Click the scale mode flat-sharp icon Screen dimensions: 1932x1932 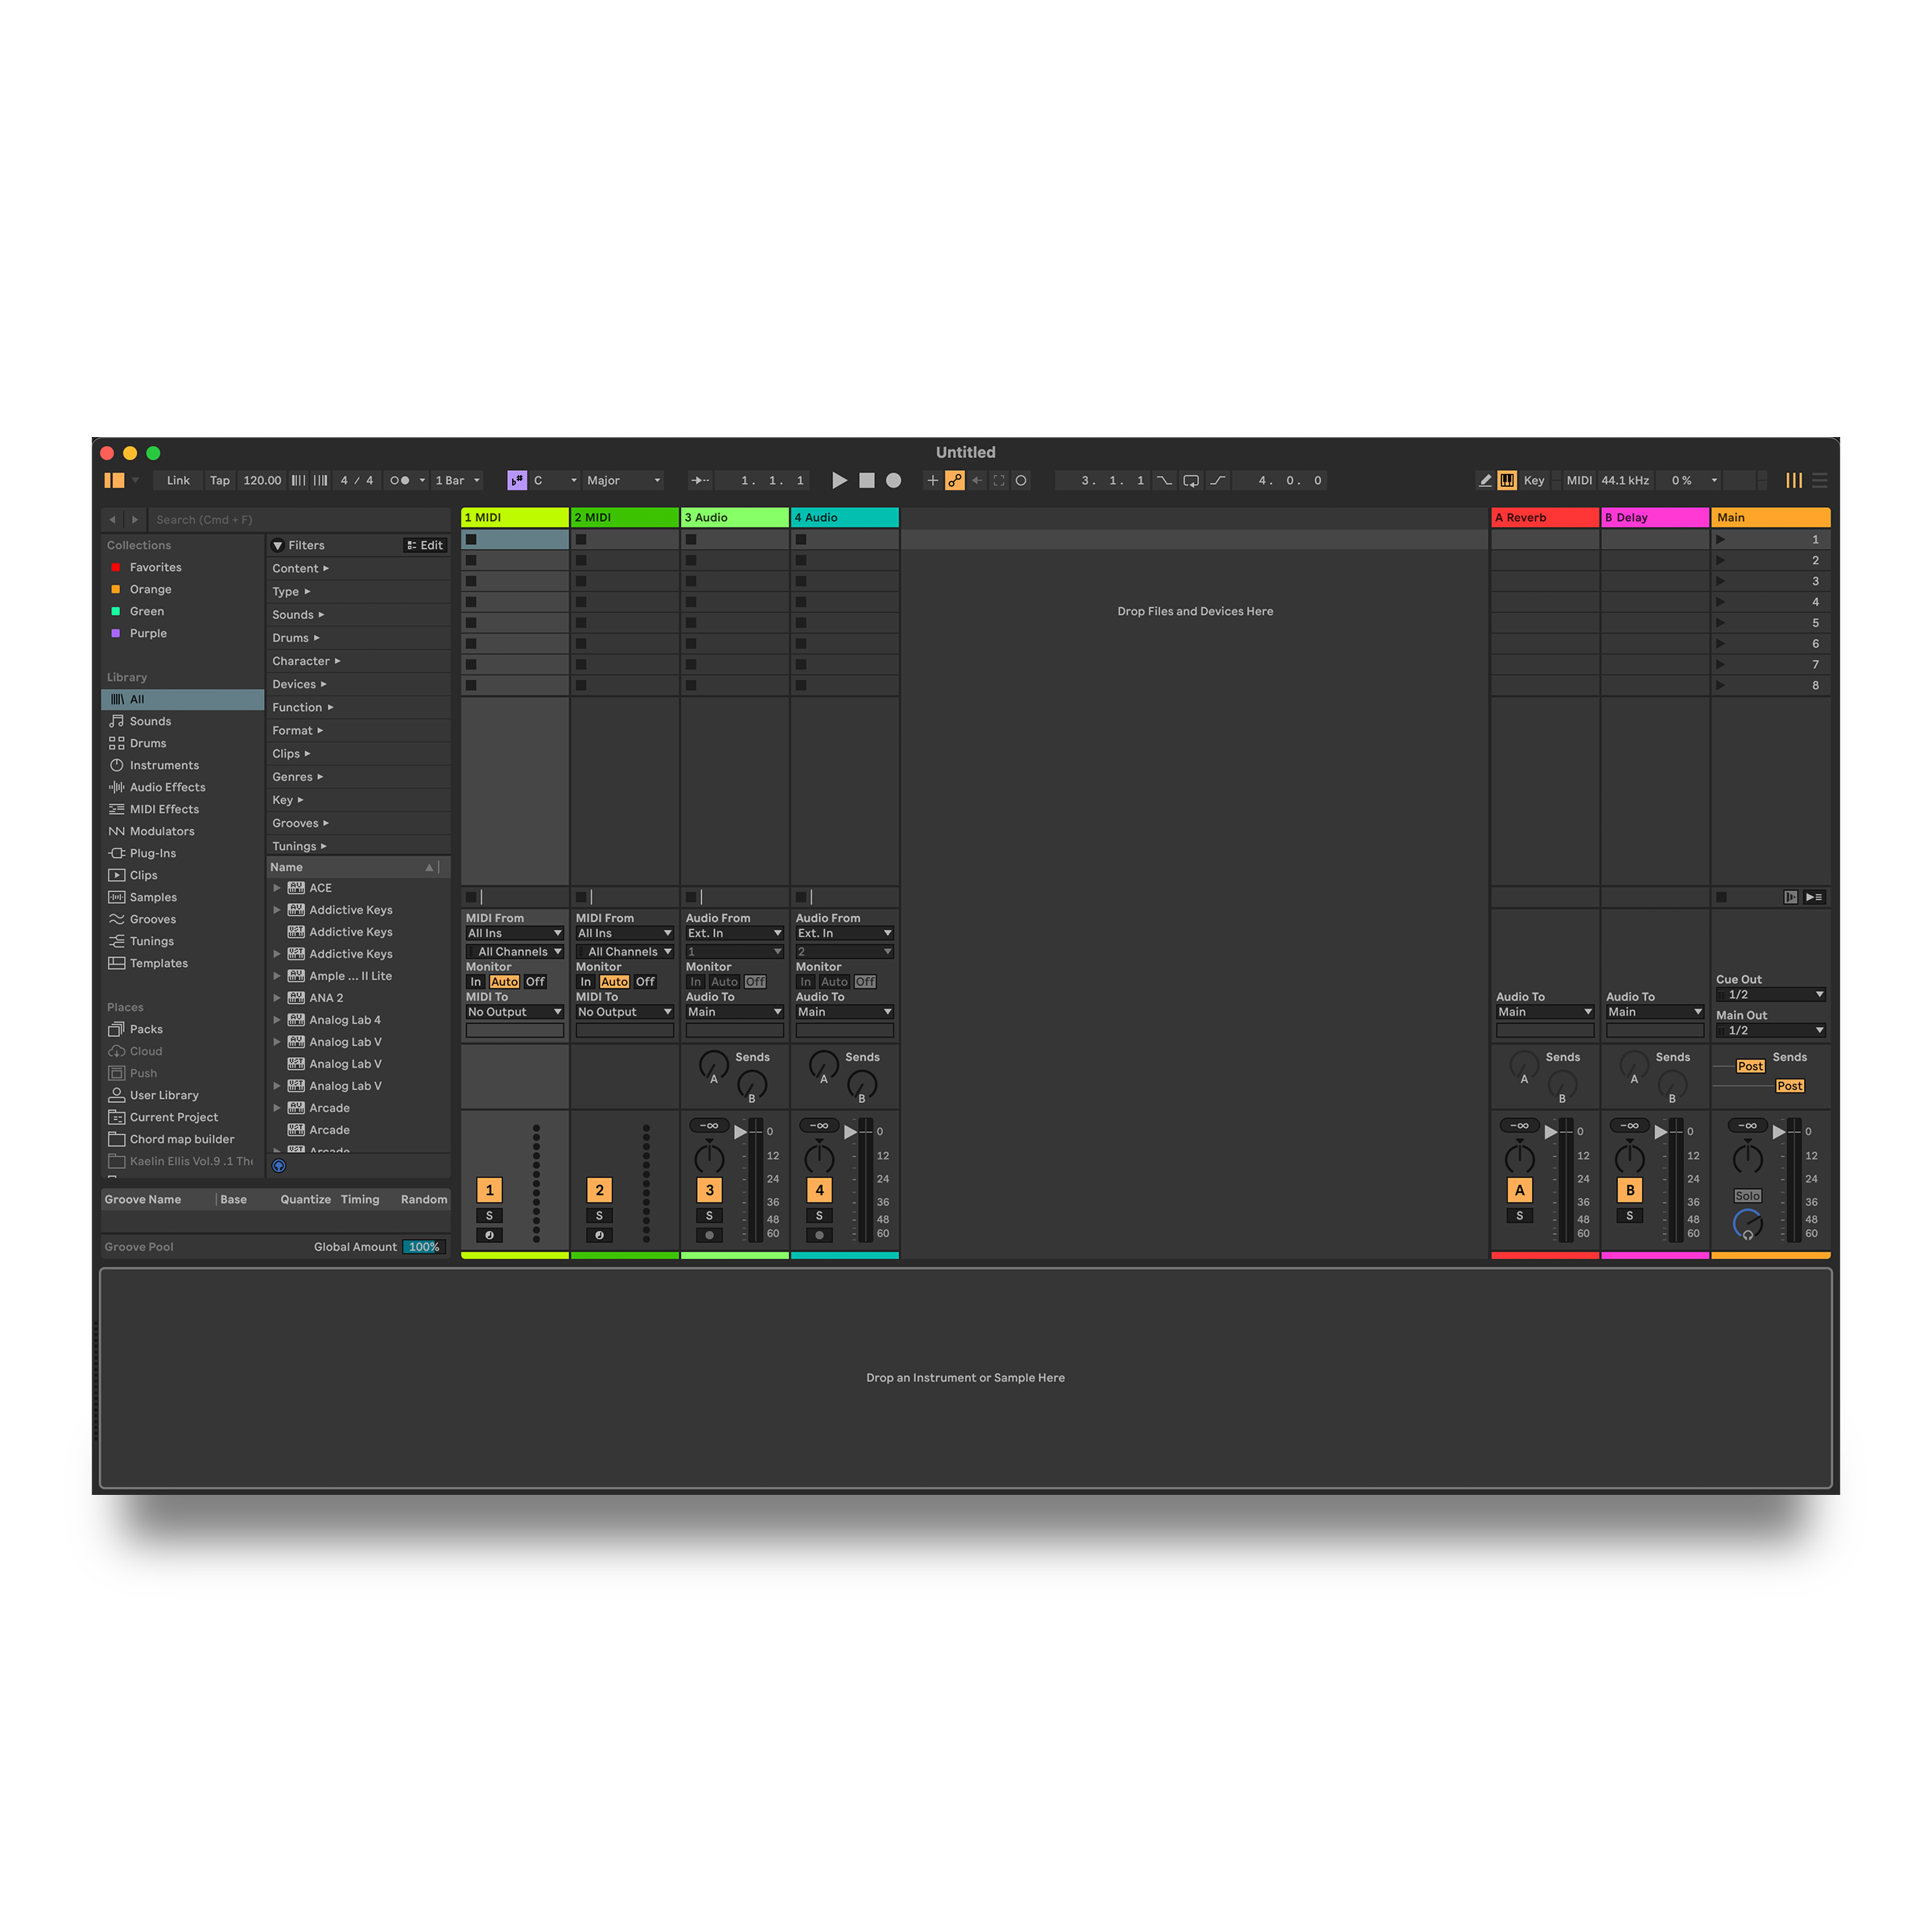516,480
